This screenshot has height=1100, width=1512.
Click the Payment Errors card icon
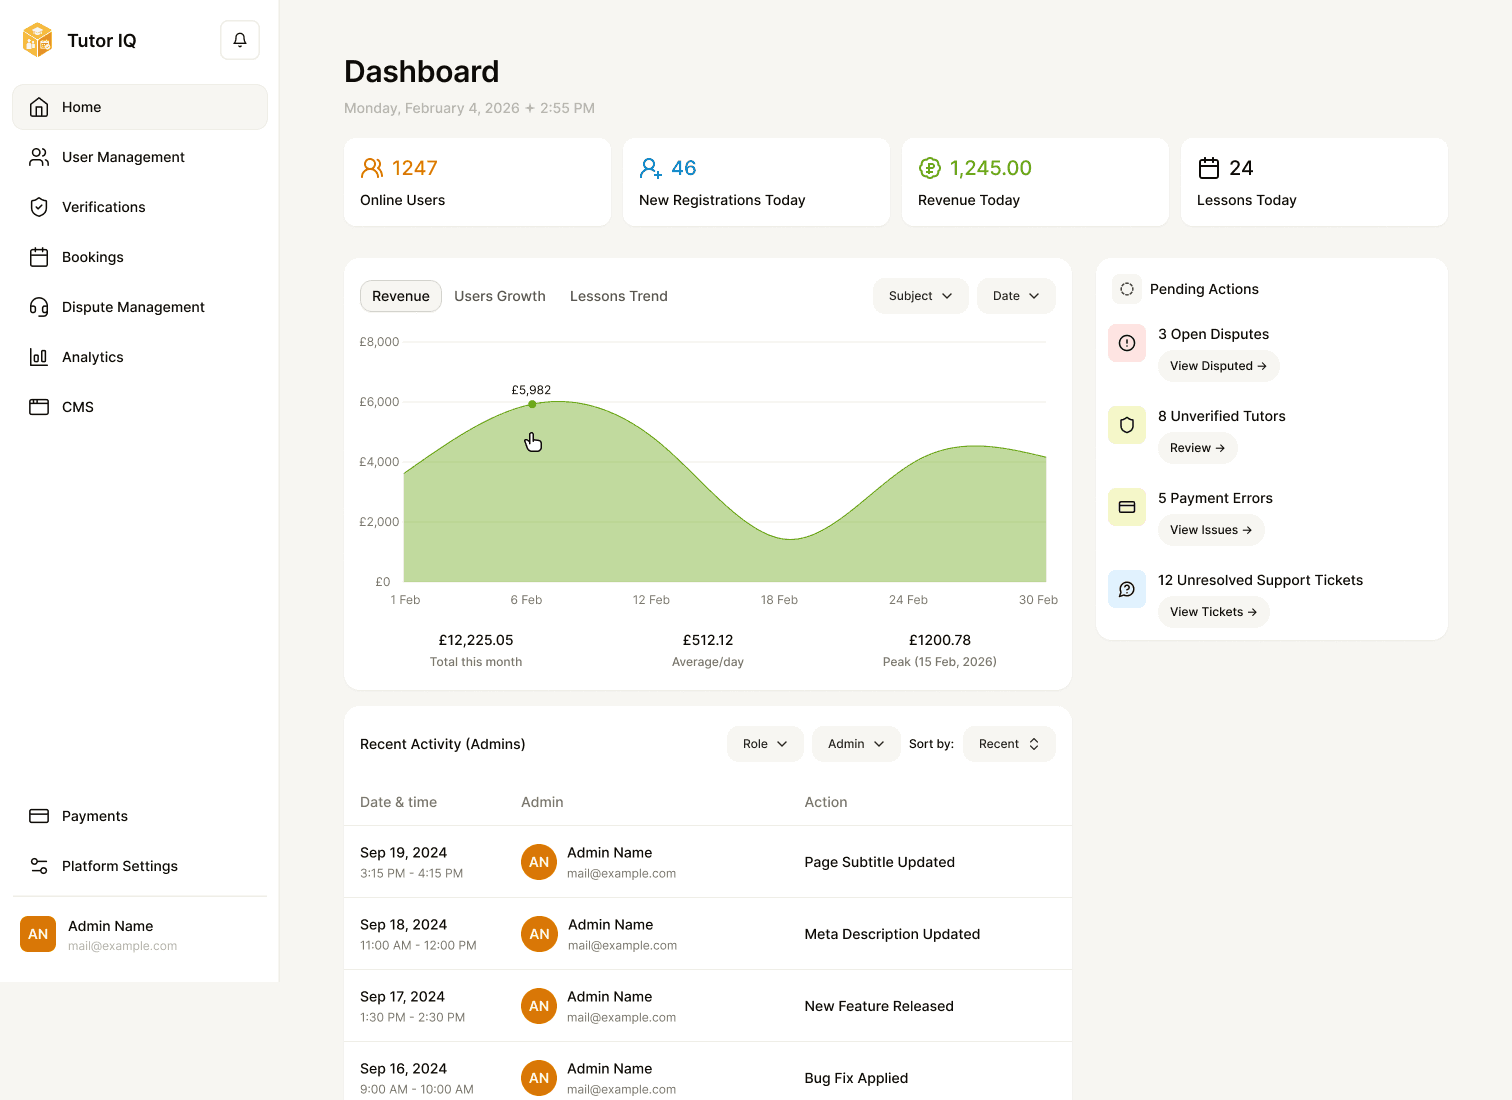(1127, 507)
